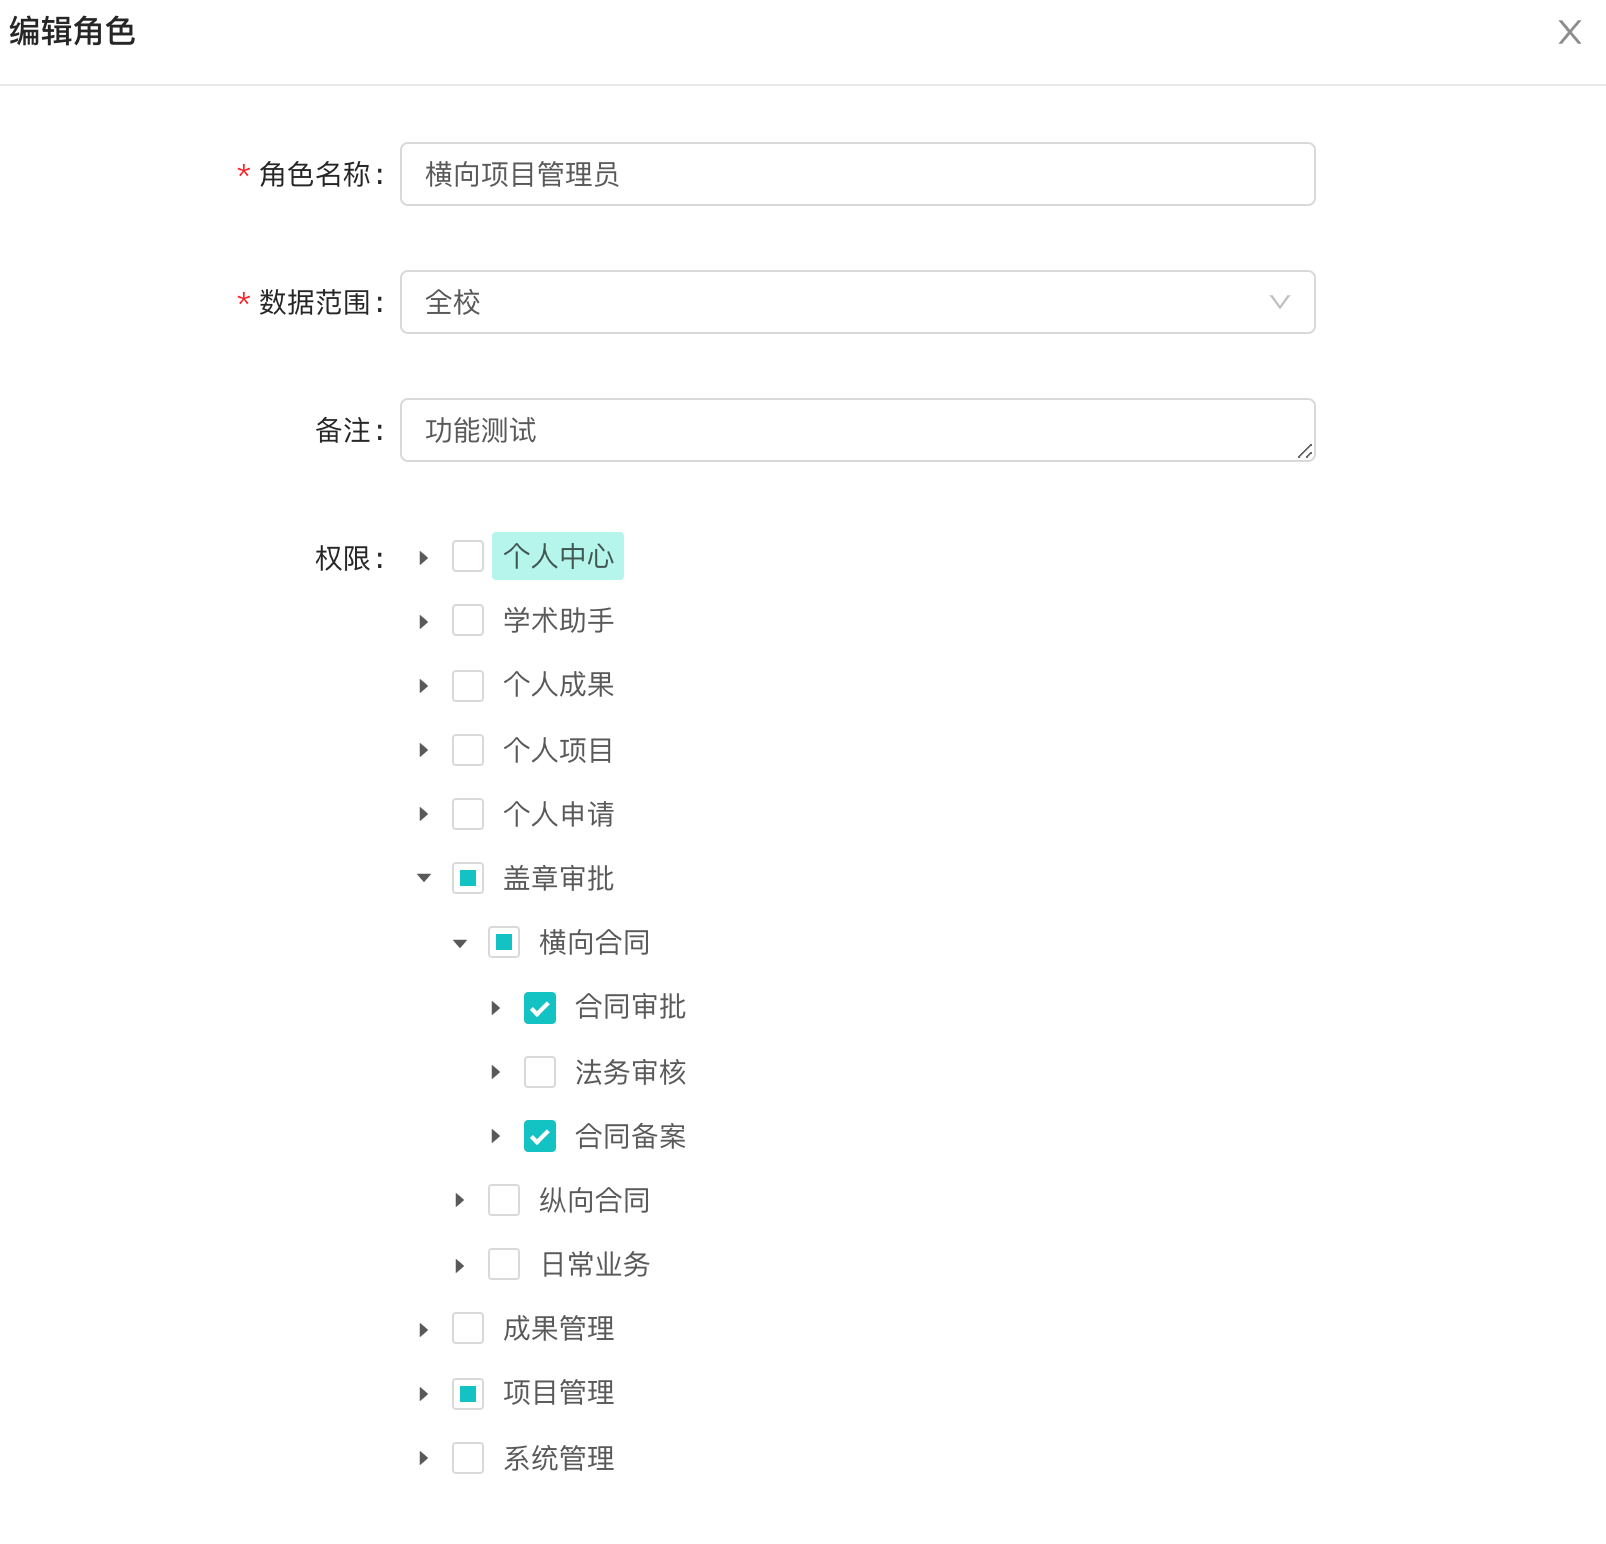Open the 数据范围 dropdown
The image size is (1606, 1544).
click(x=857, y=302)
